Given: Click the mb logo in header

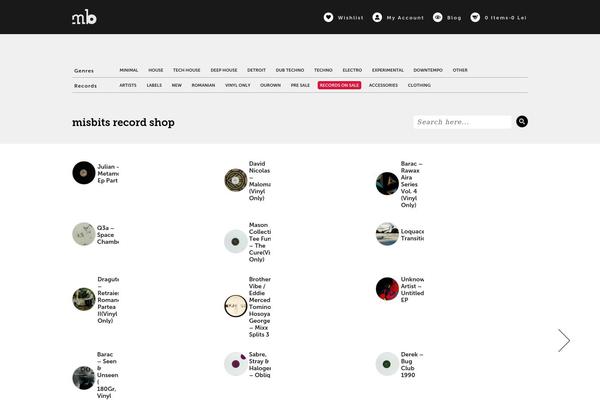Looking at the screenshot, I should [x=84, y=17].
